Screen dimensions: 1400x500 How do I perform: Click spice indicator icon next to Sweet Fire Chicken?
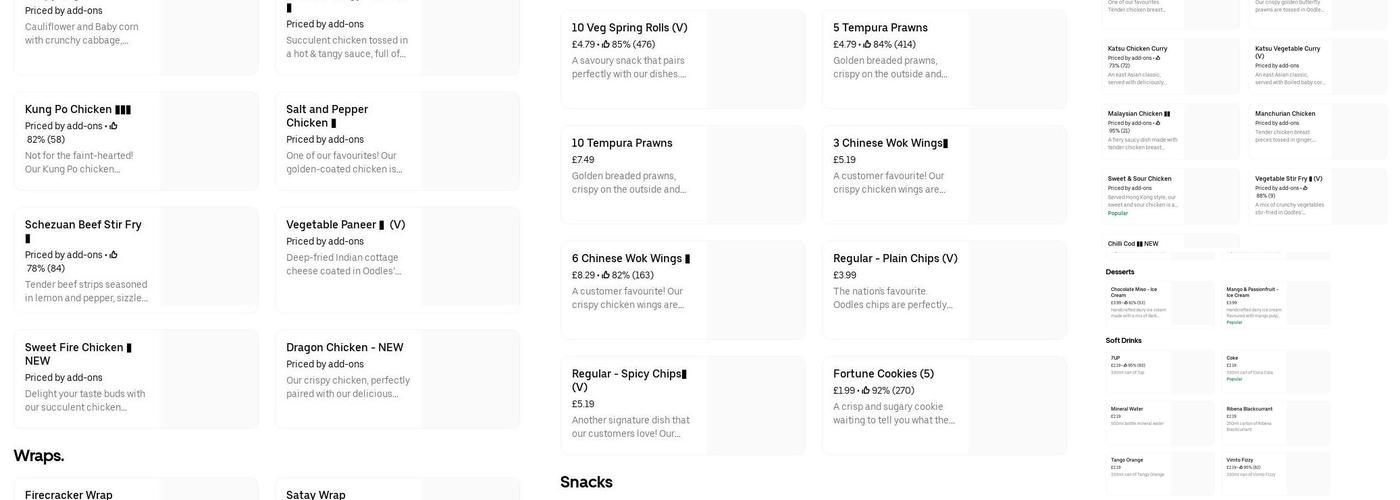[129, 348]
